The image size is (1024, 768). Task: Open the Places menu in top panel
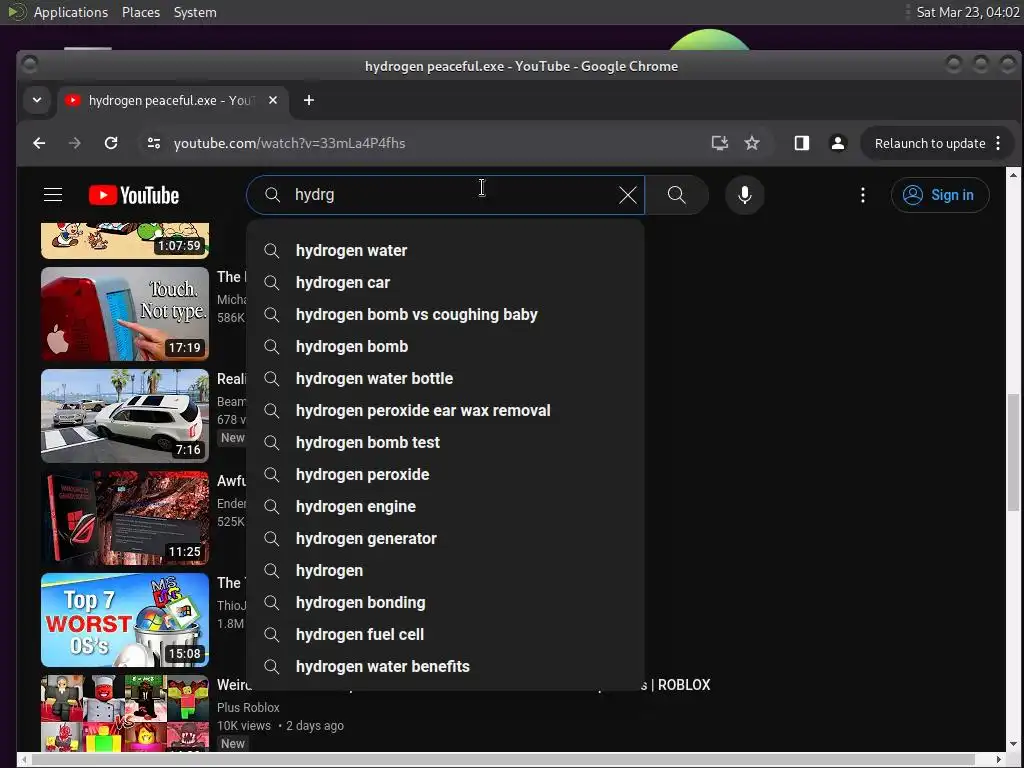pos(141,12)
